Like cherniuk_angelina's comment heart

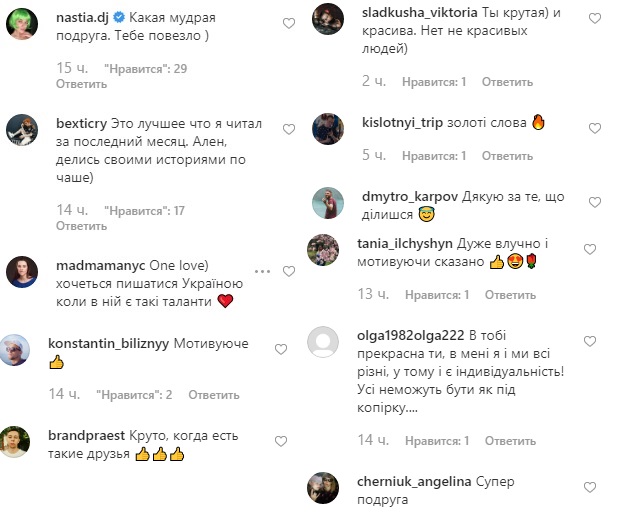coord(594,486)
